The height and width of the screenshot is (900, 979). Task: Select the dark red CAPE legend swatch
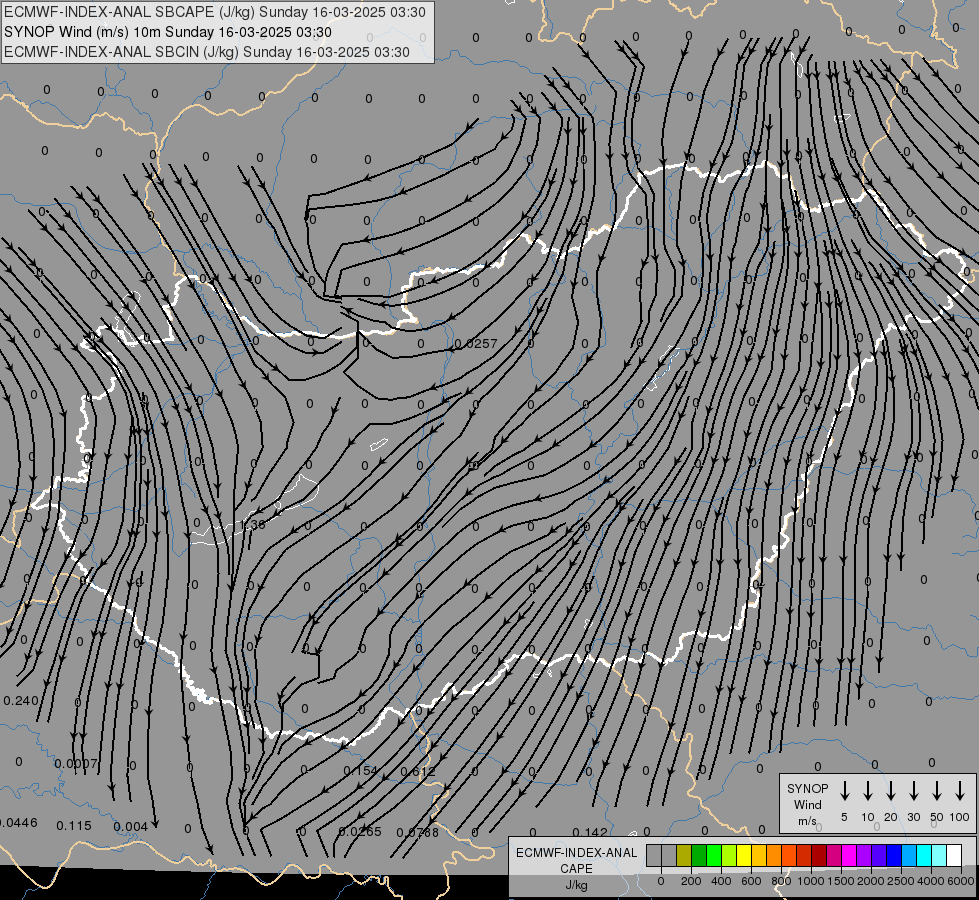point(819,855)
